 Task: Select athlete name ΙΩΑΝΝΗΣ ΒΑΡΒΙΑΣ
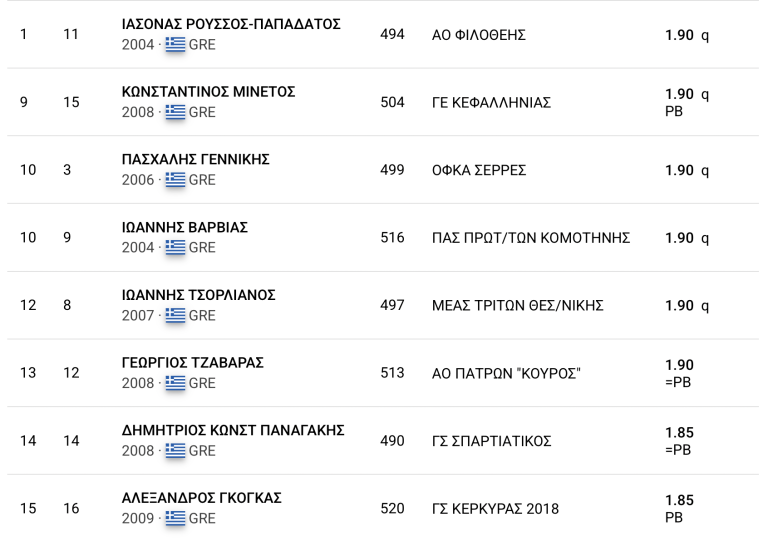tap(185, 227)
